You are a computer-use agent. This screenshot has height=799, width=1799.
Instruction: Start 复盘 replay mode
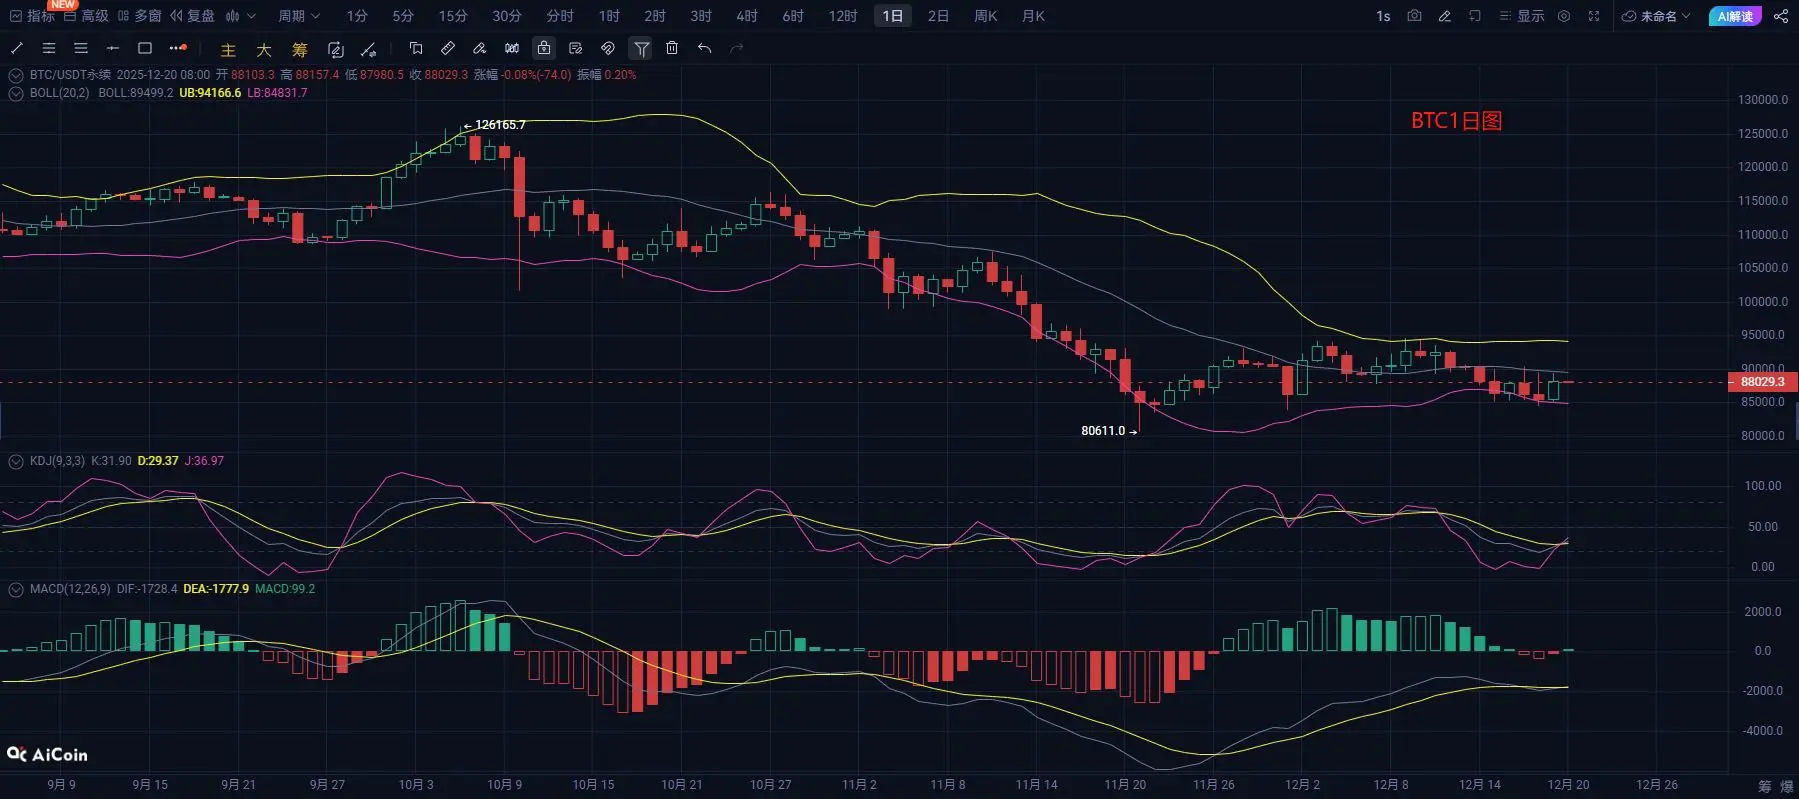192,16
